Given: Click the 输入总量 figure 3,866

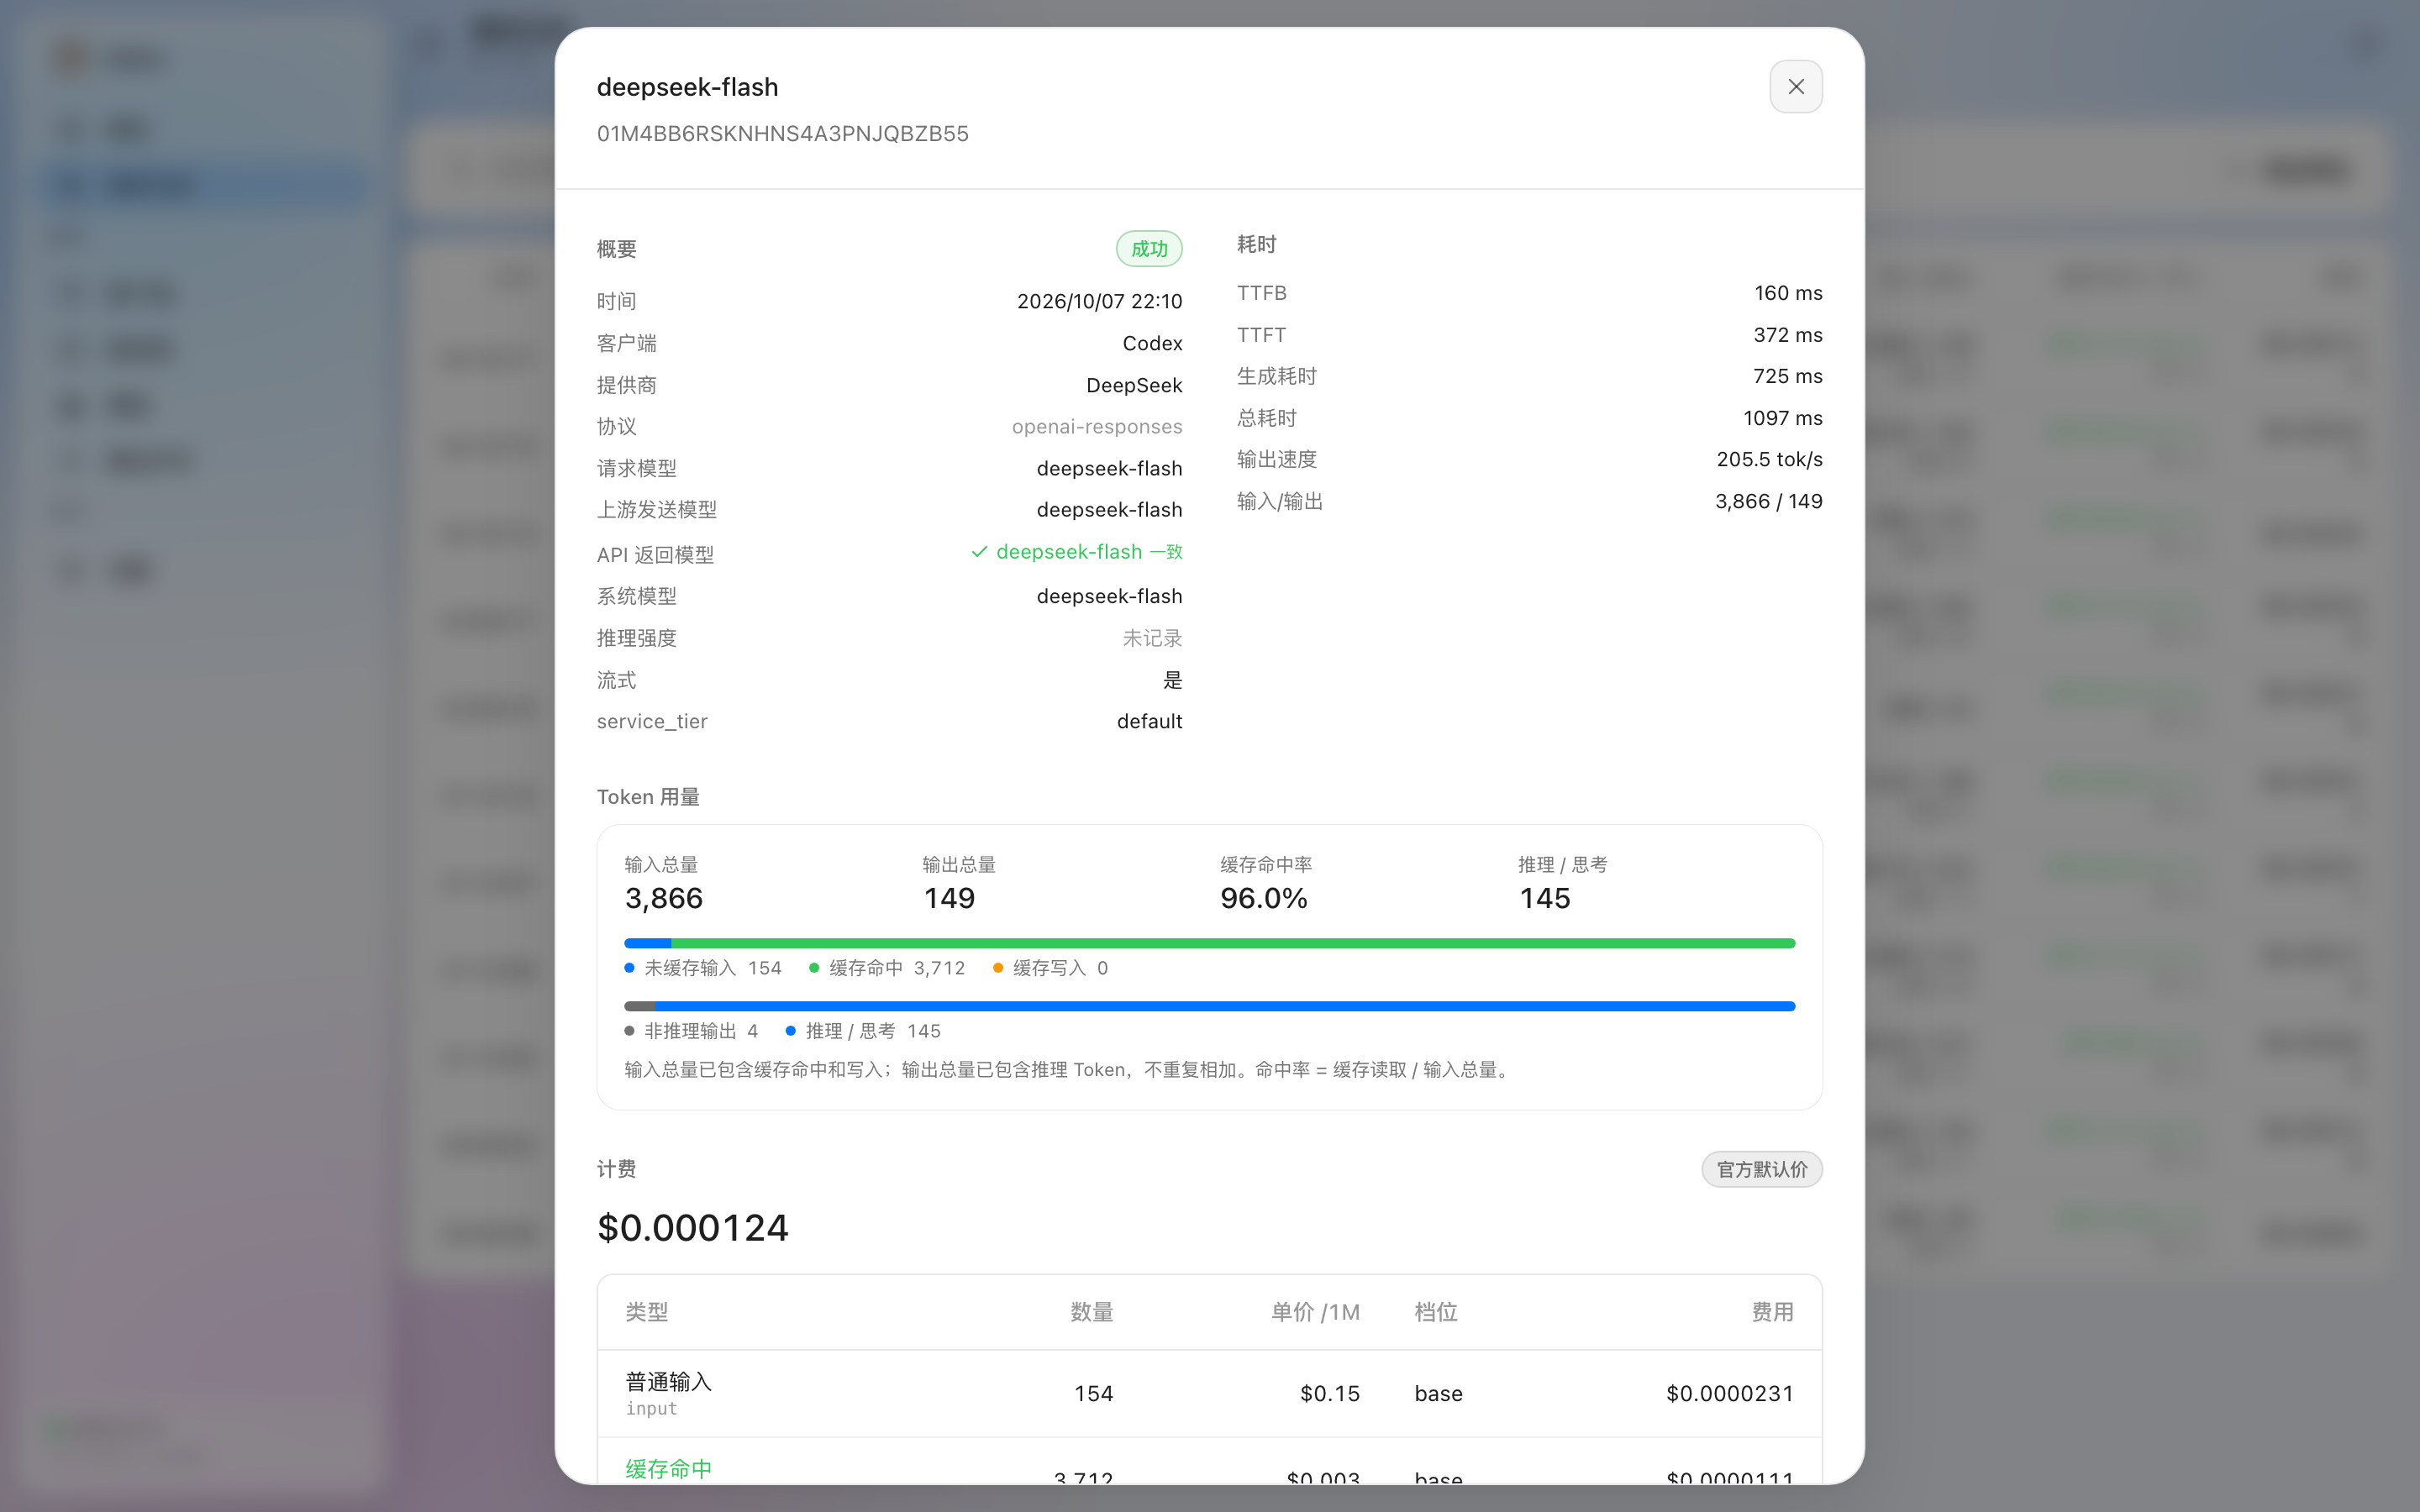Looking at the screenshot, I should pyautogui.click(x=664, y=898).
